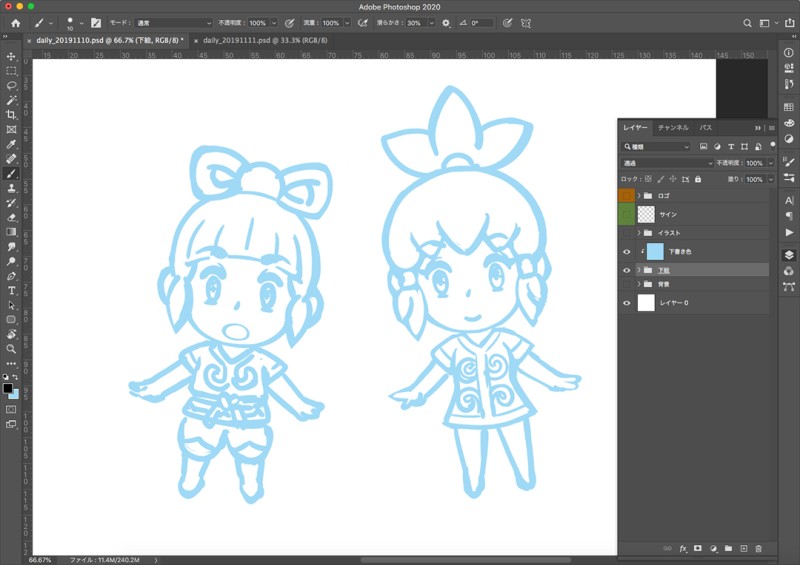800x565 pixels.
Task: Select the daily_20191110.psd document tab
Action: [109, 40]
